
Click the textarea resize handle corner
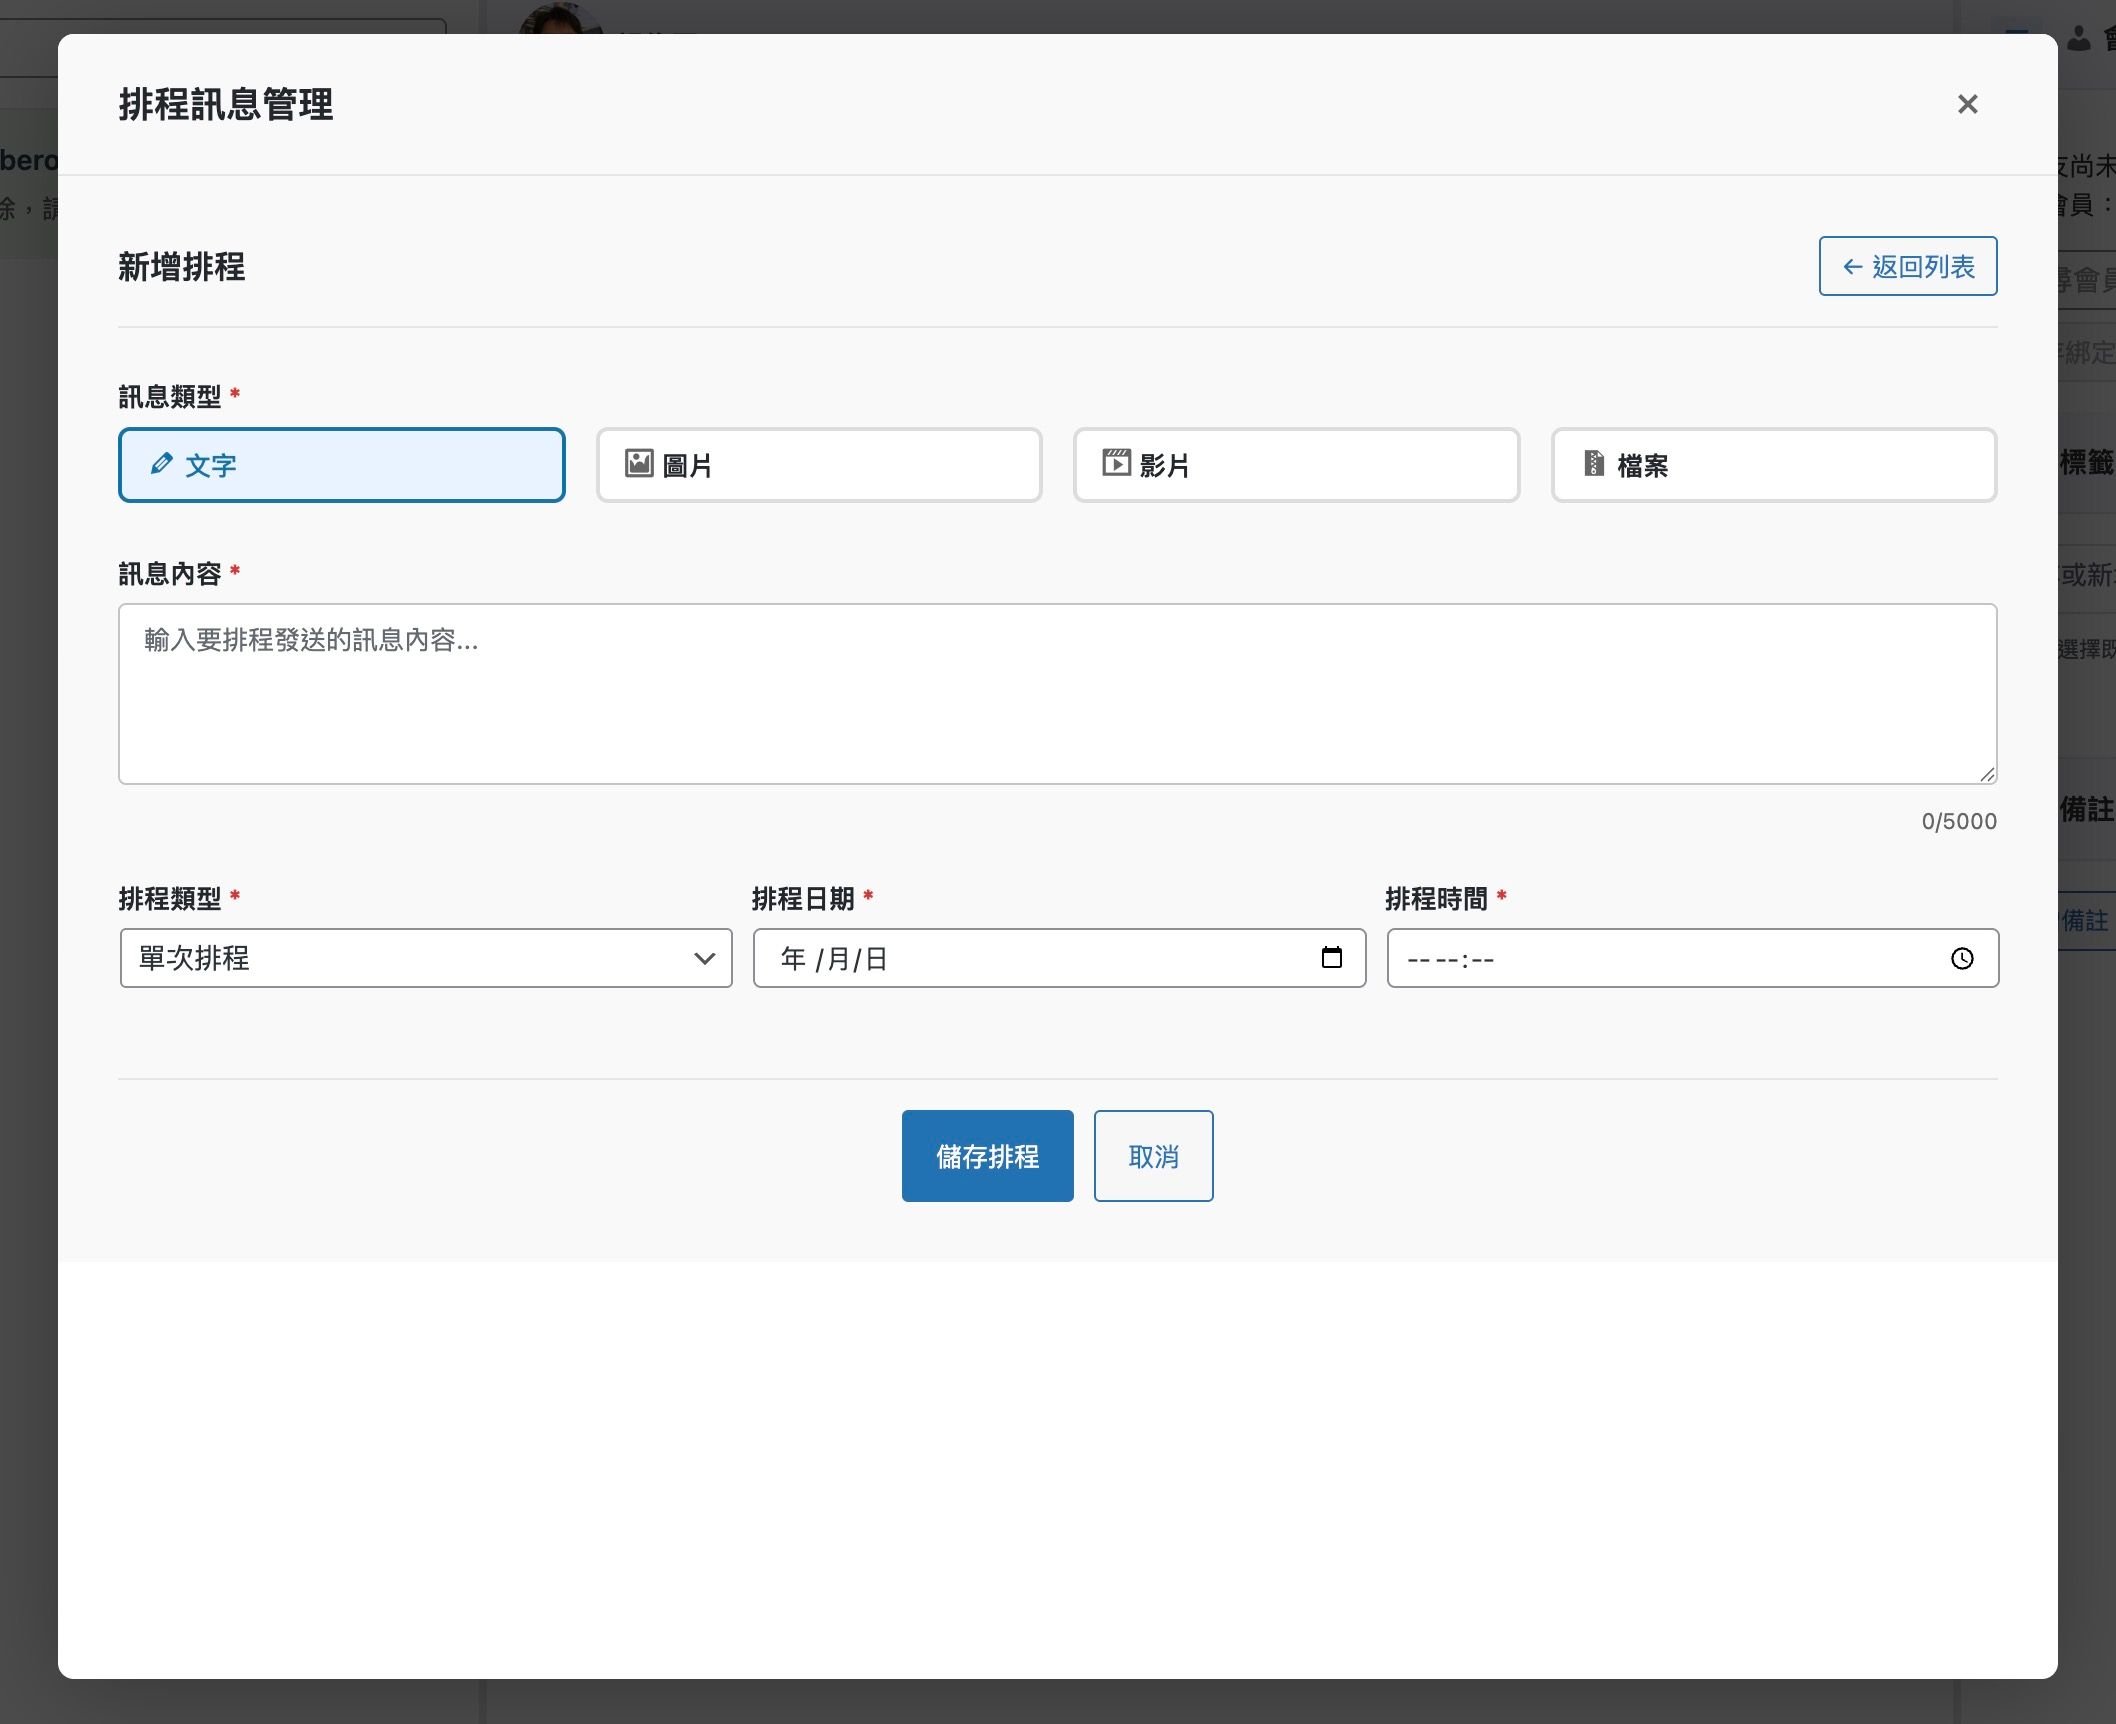1987,775
